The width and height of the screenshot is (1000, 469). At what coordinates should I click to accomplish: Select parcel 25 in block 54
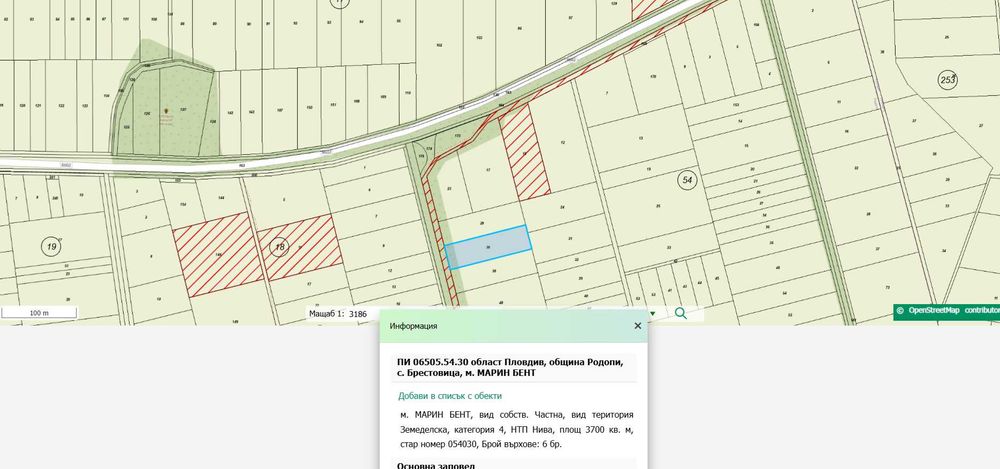[x=657, y=205]
